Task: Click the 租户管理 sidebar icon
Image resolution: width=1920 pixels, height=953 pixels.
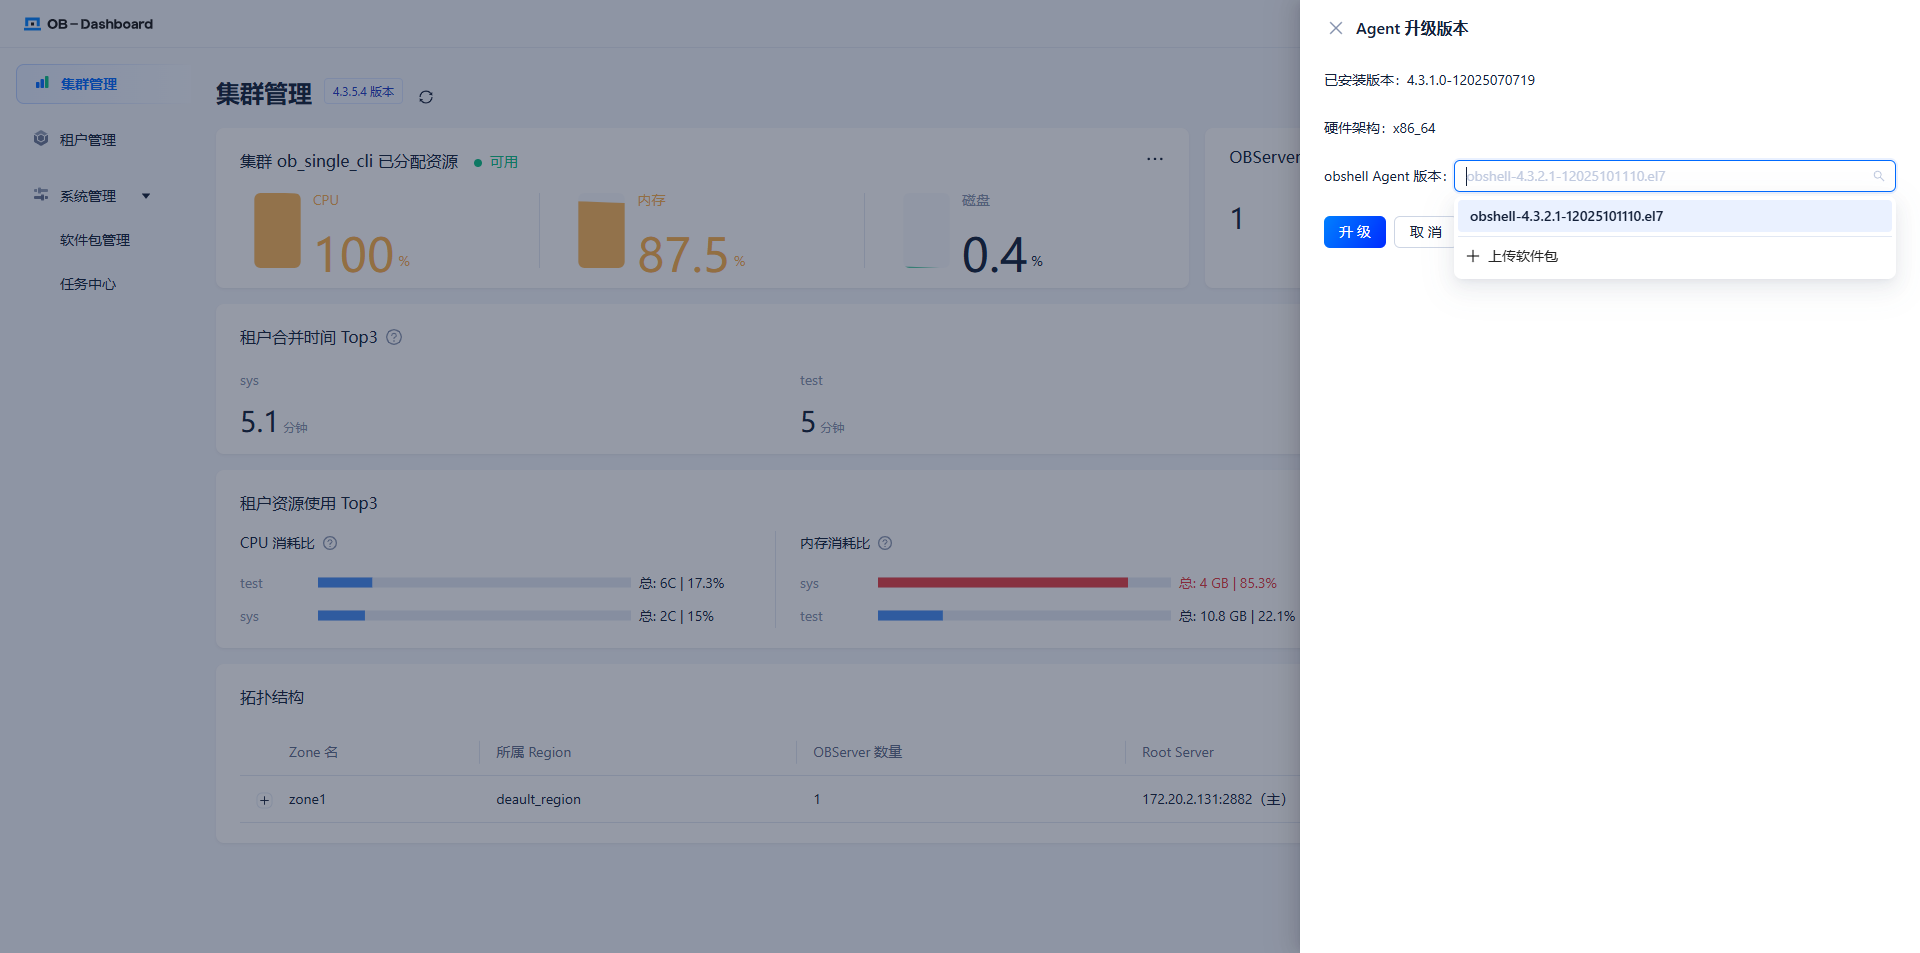Action: (41, 139)
